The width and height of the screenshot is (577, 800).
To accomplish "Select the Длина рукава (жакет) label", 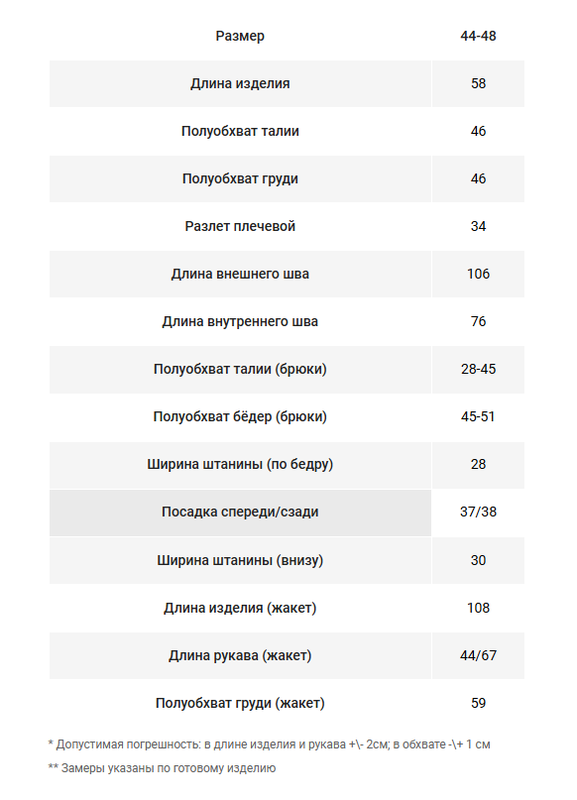I will pyautogui.click(x=240, y=656).
